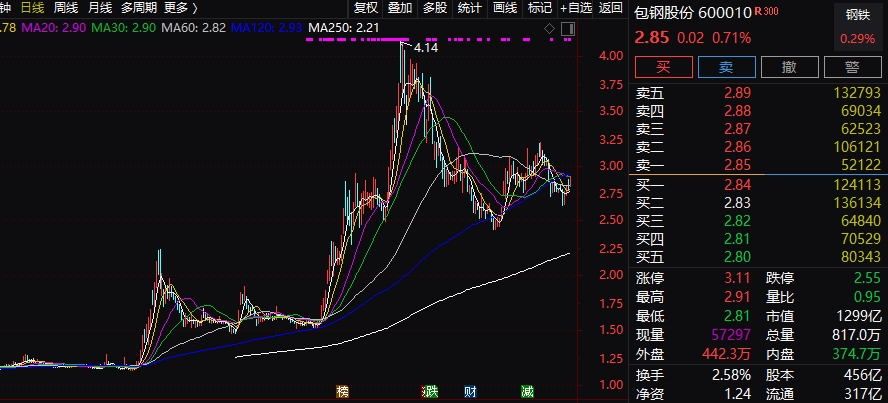Image resolution: width=888 pixels, height=403 pixels.
Task: Select the MA20: 2.90 indicator label
Action: (53, 28)
